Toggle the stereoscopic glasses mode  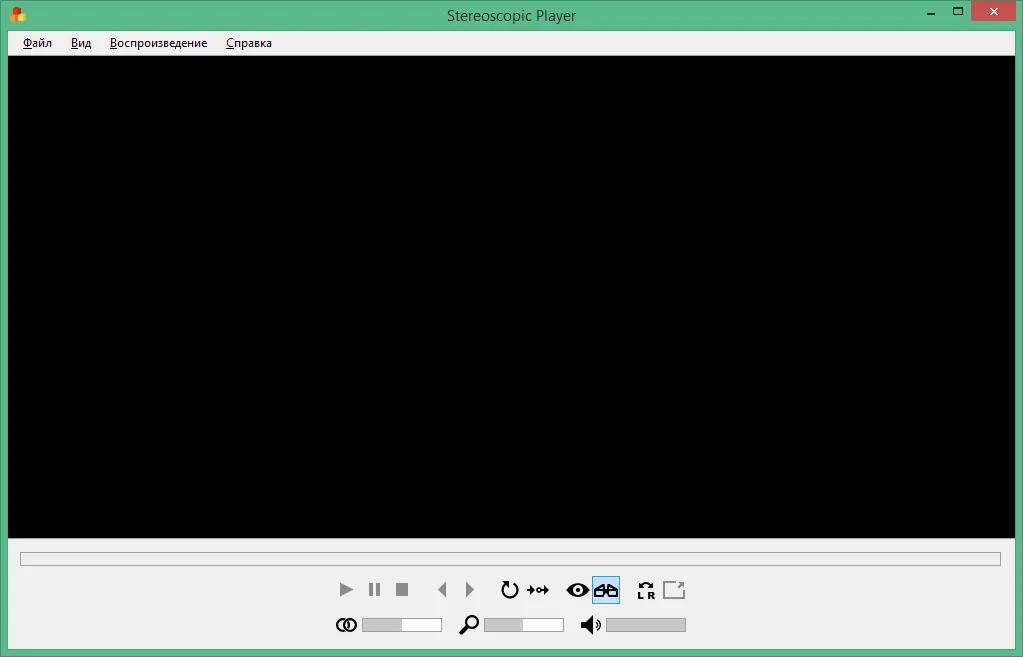[x=606, y=590]
